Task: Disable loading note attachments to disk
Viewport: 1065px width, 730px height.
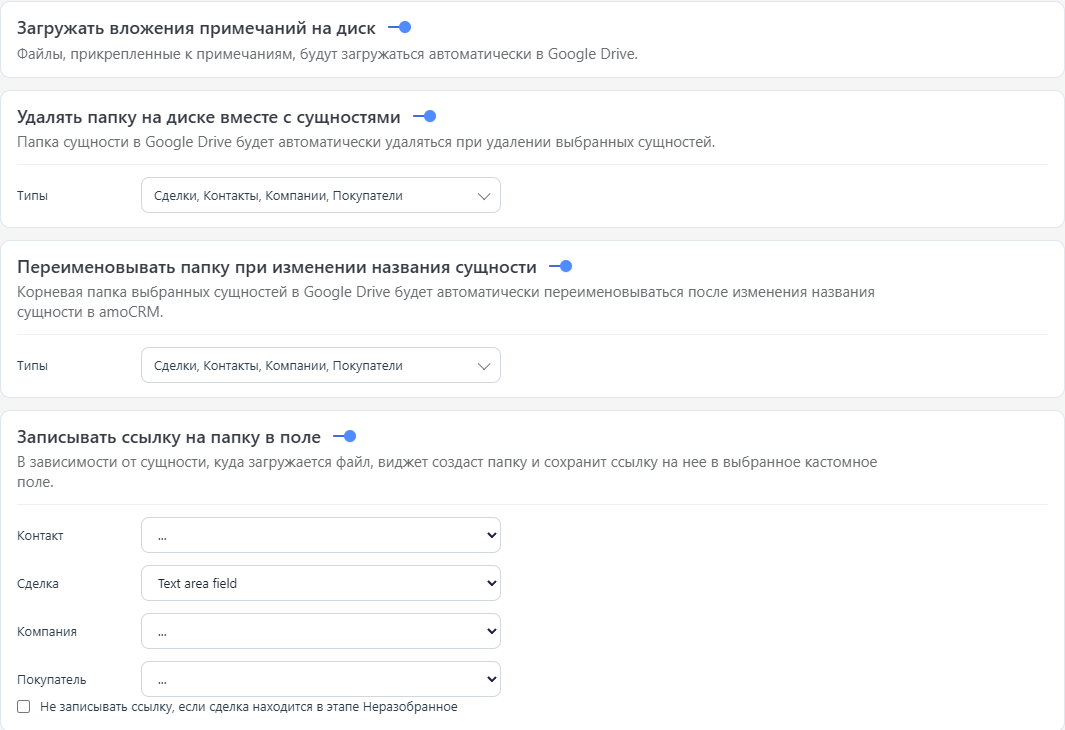Action: coord(403,27)
